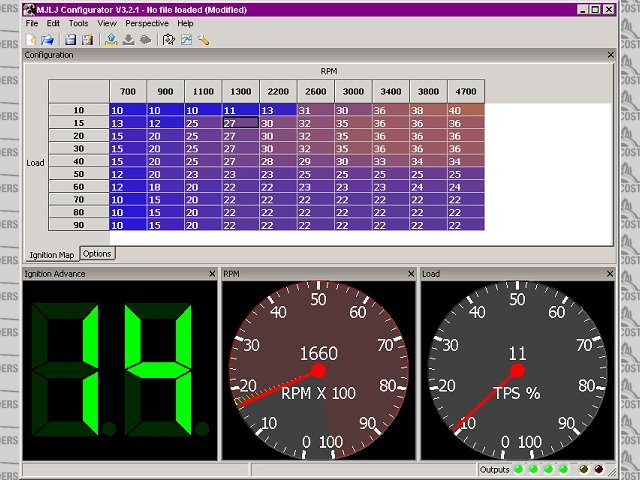Click the load 90 row header
Screen dimensions: 640x480
point(77,225)
